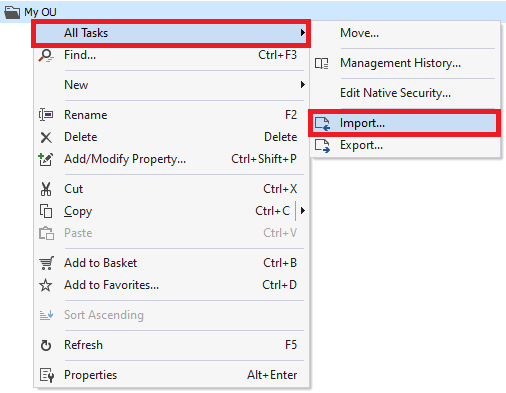Click the Import file arrow icon

(x=322, y=123)
